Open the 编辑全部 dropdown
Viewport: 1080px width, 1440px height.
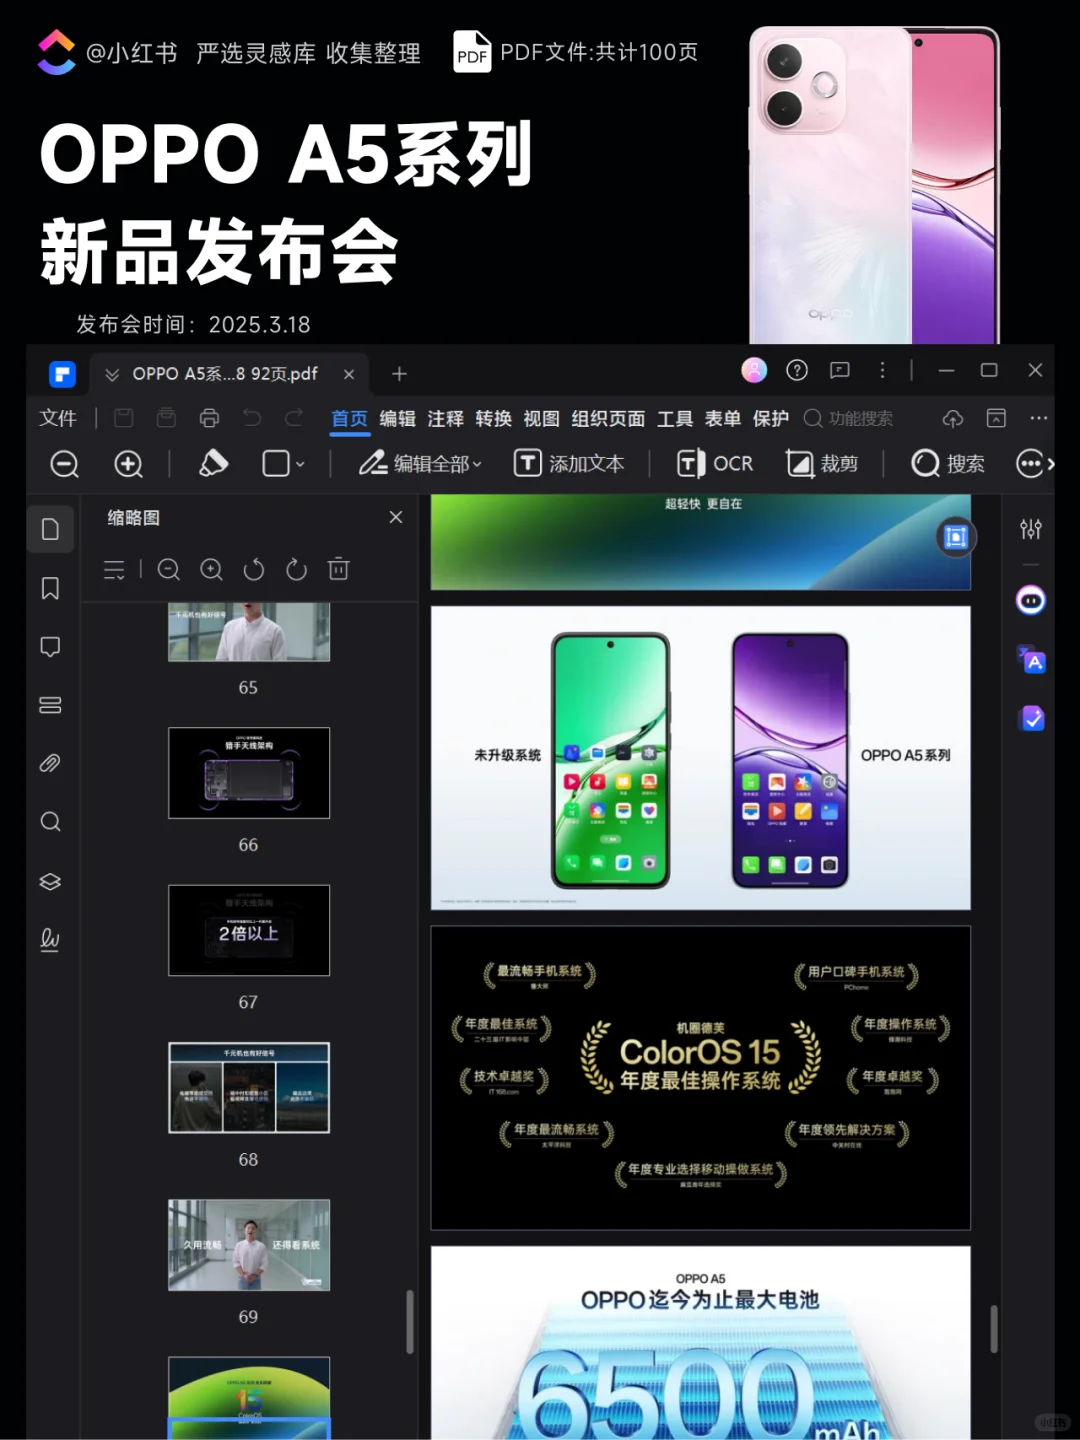click(421, 463)
